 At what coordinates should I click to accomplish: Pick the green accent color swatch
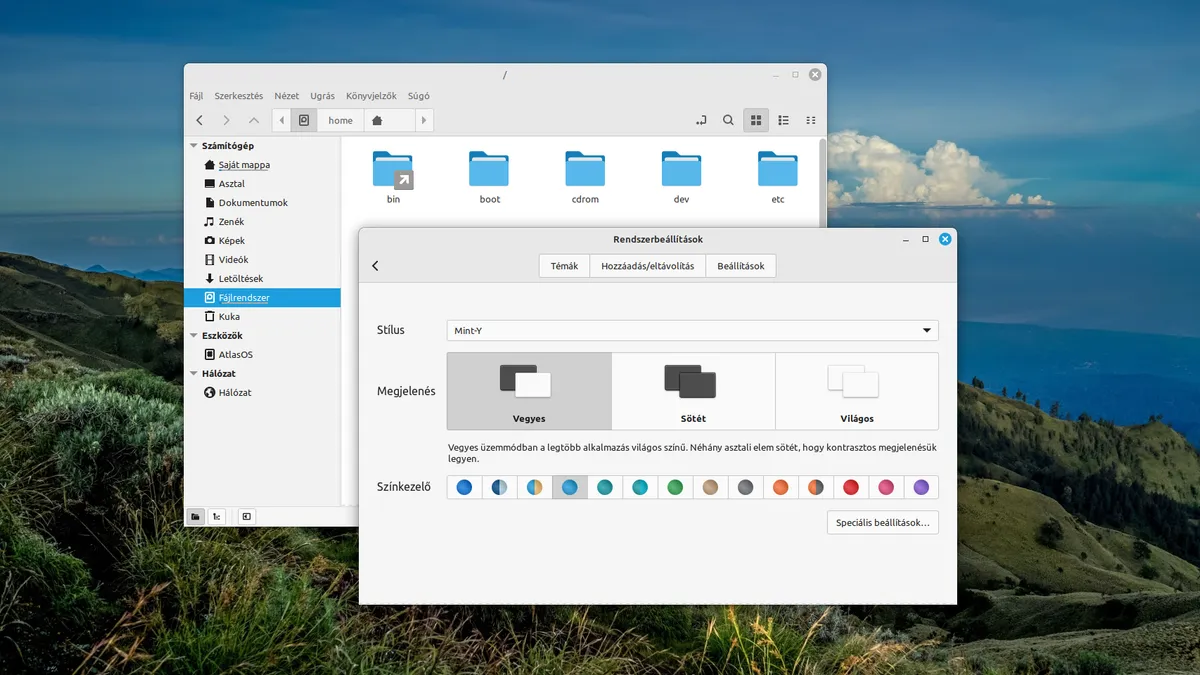point(675,487)
